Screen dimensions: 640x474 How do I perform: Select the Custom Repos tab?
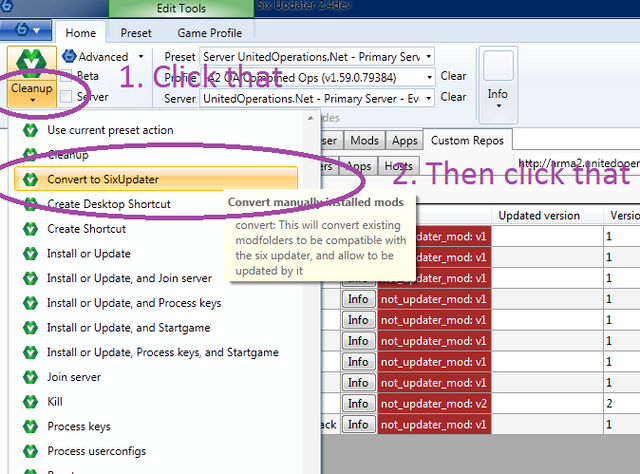click(467, 140)
